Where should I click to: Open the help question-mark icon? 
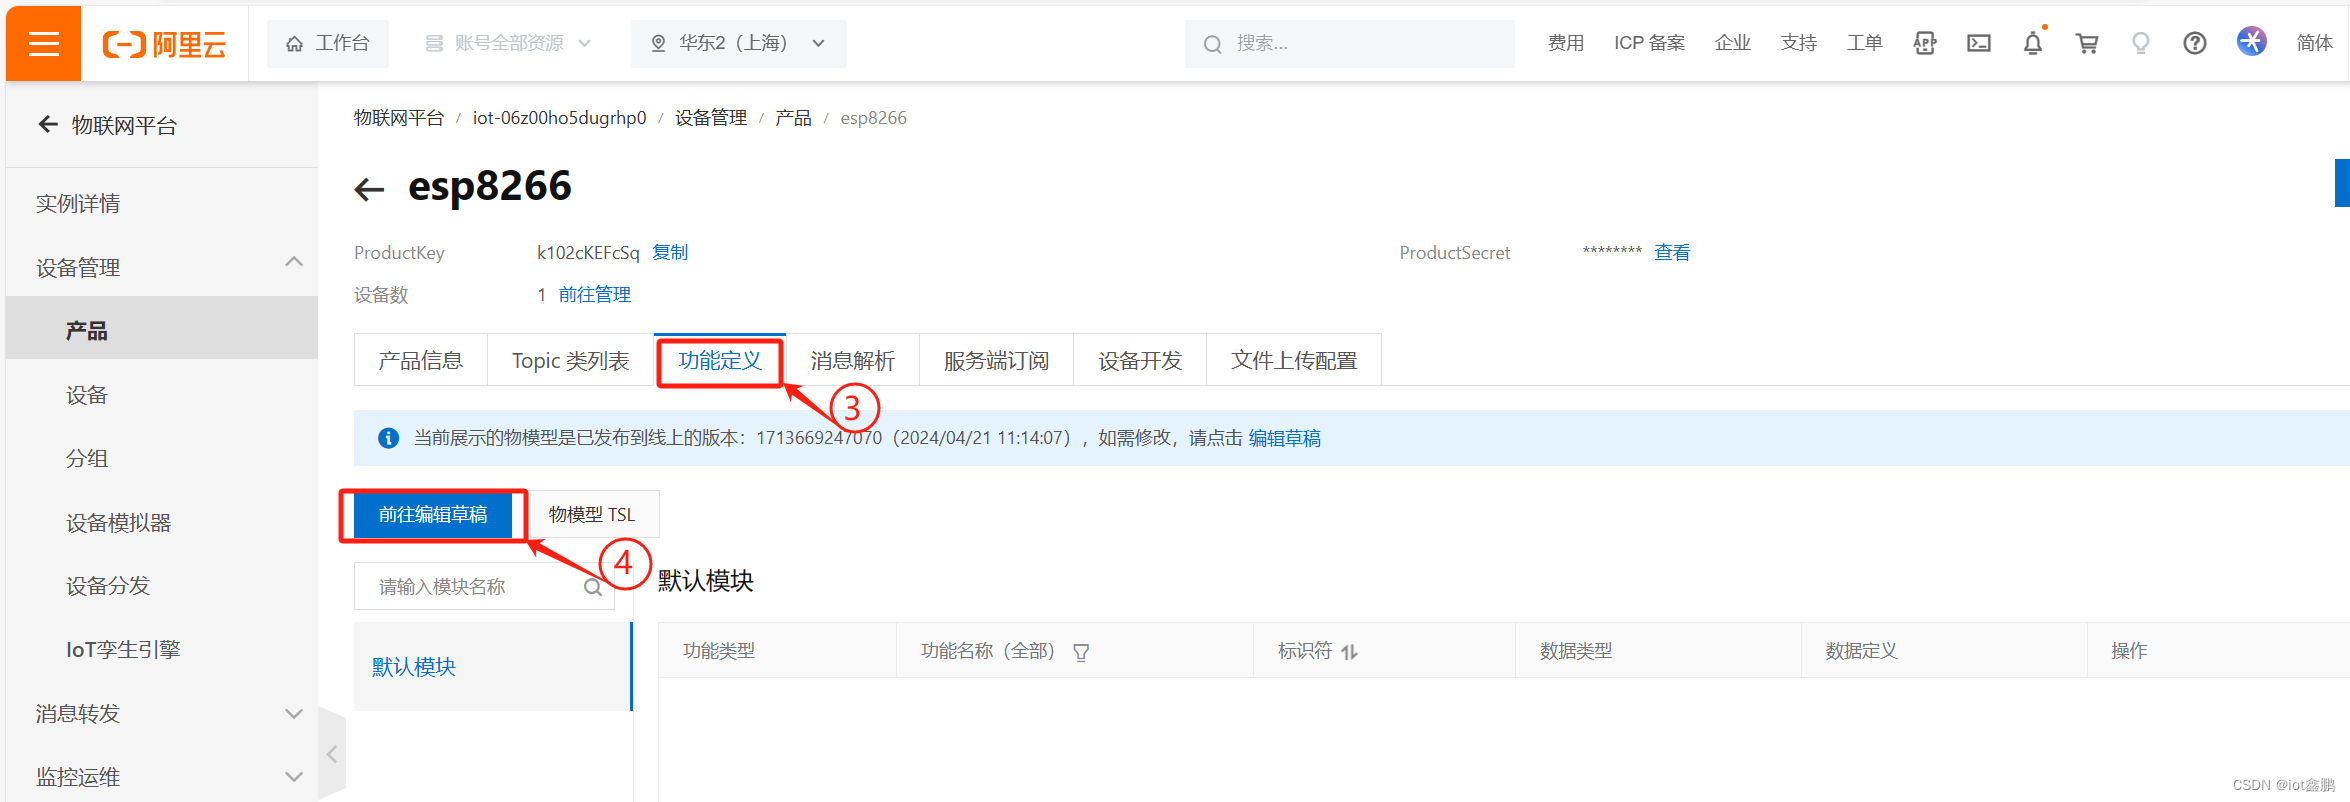[2195, 43]
